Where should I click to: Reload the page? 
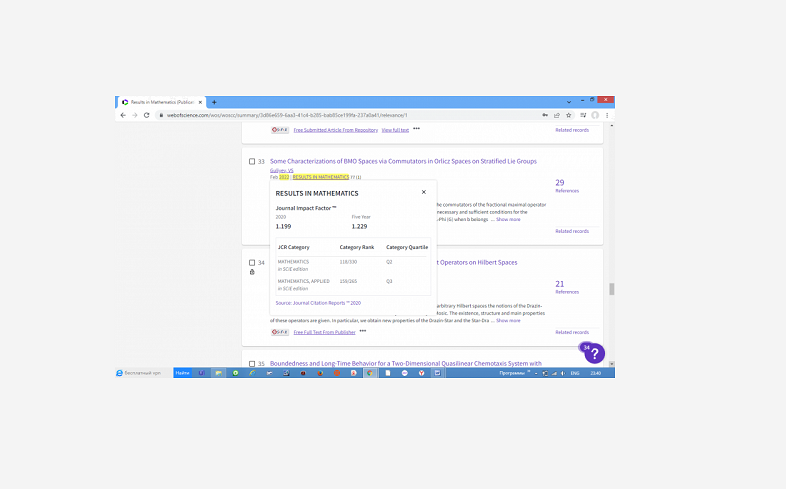(146, 115)
